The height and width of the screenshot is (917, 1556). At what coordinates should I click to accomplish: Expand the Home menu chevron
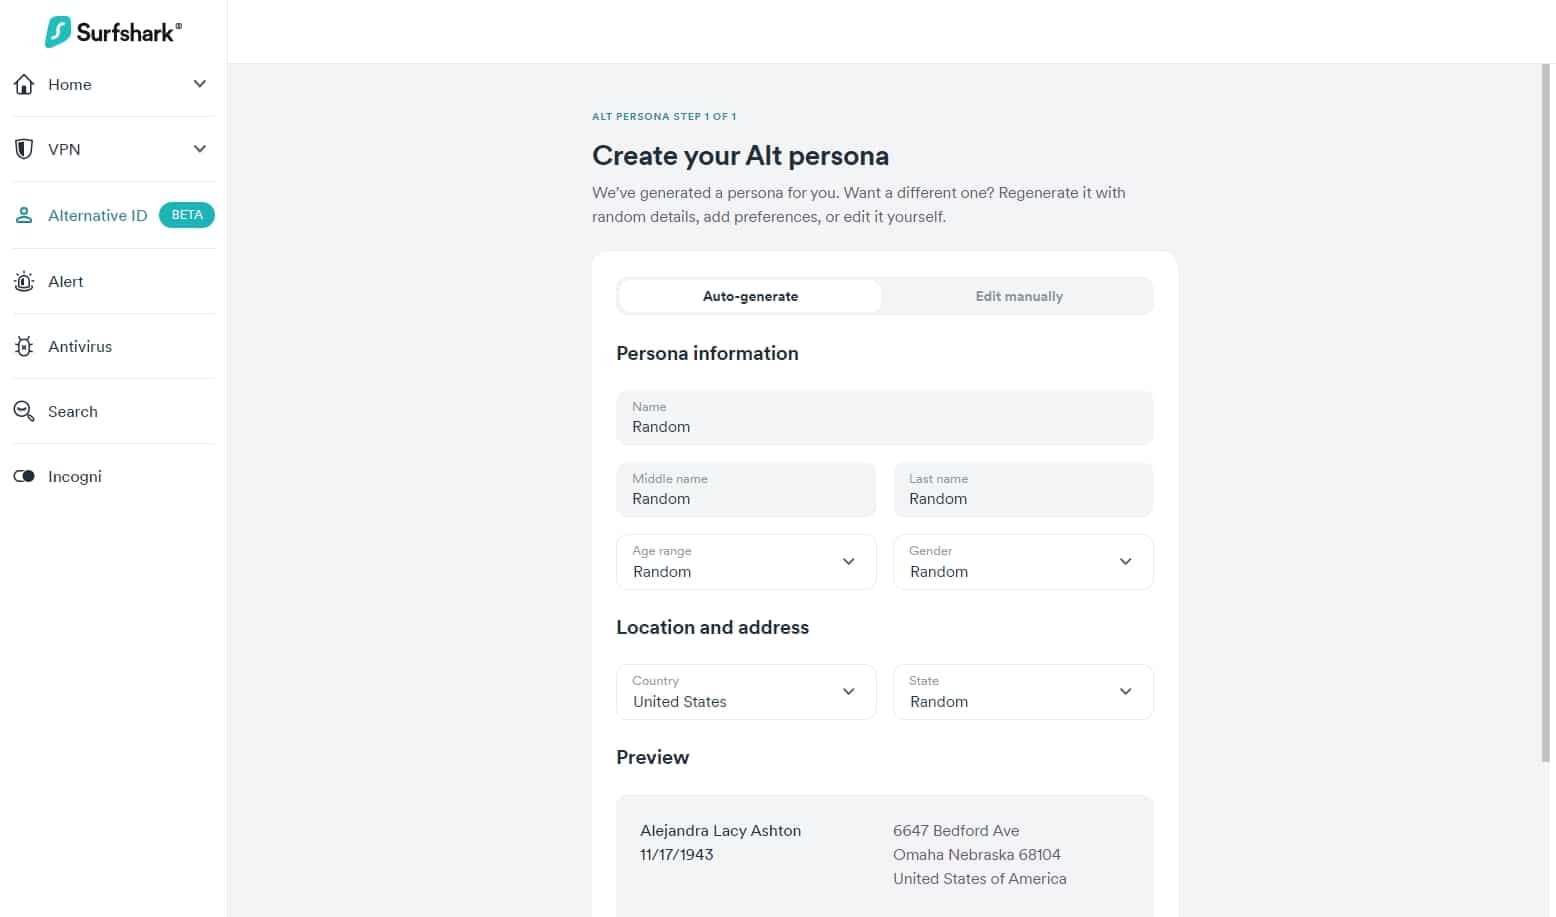point(200,84)
